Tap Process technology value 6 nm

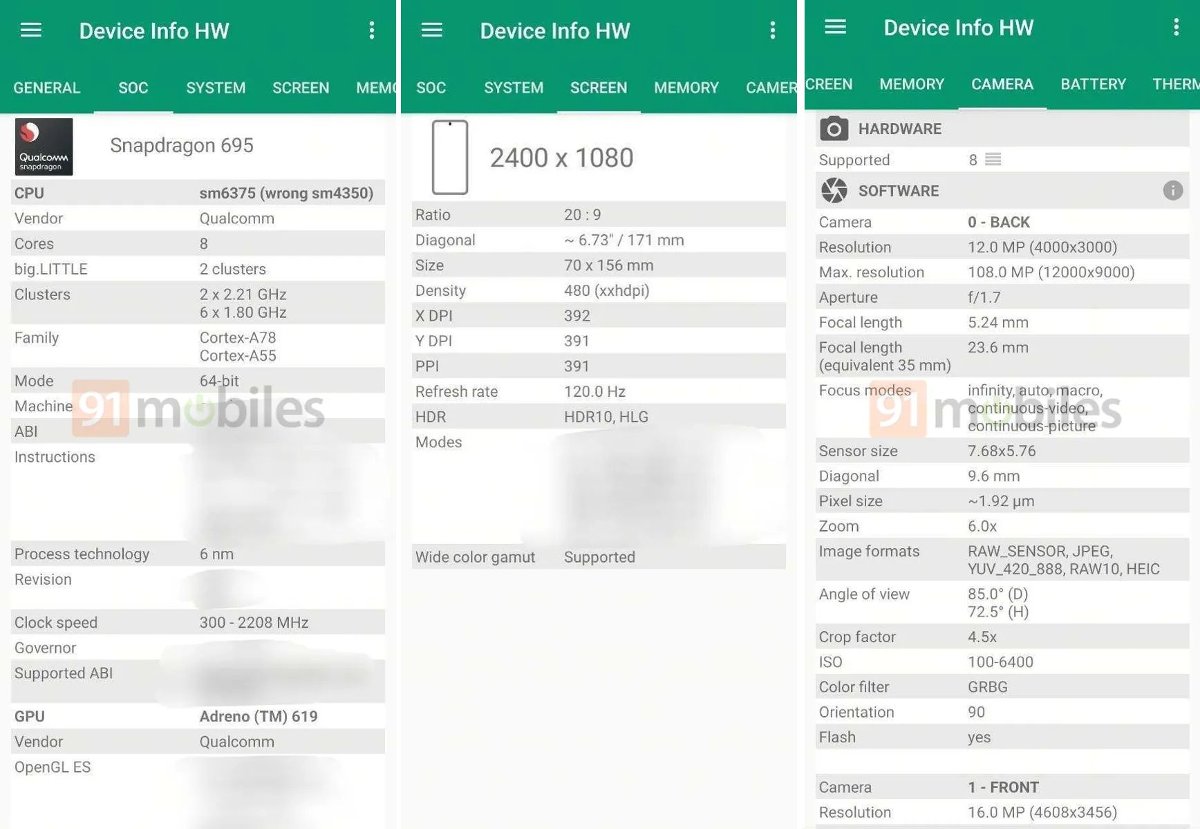click(217, 554)
